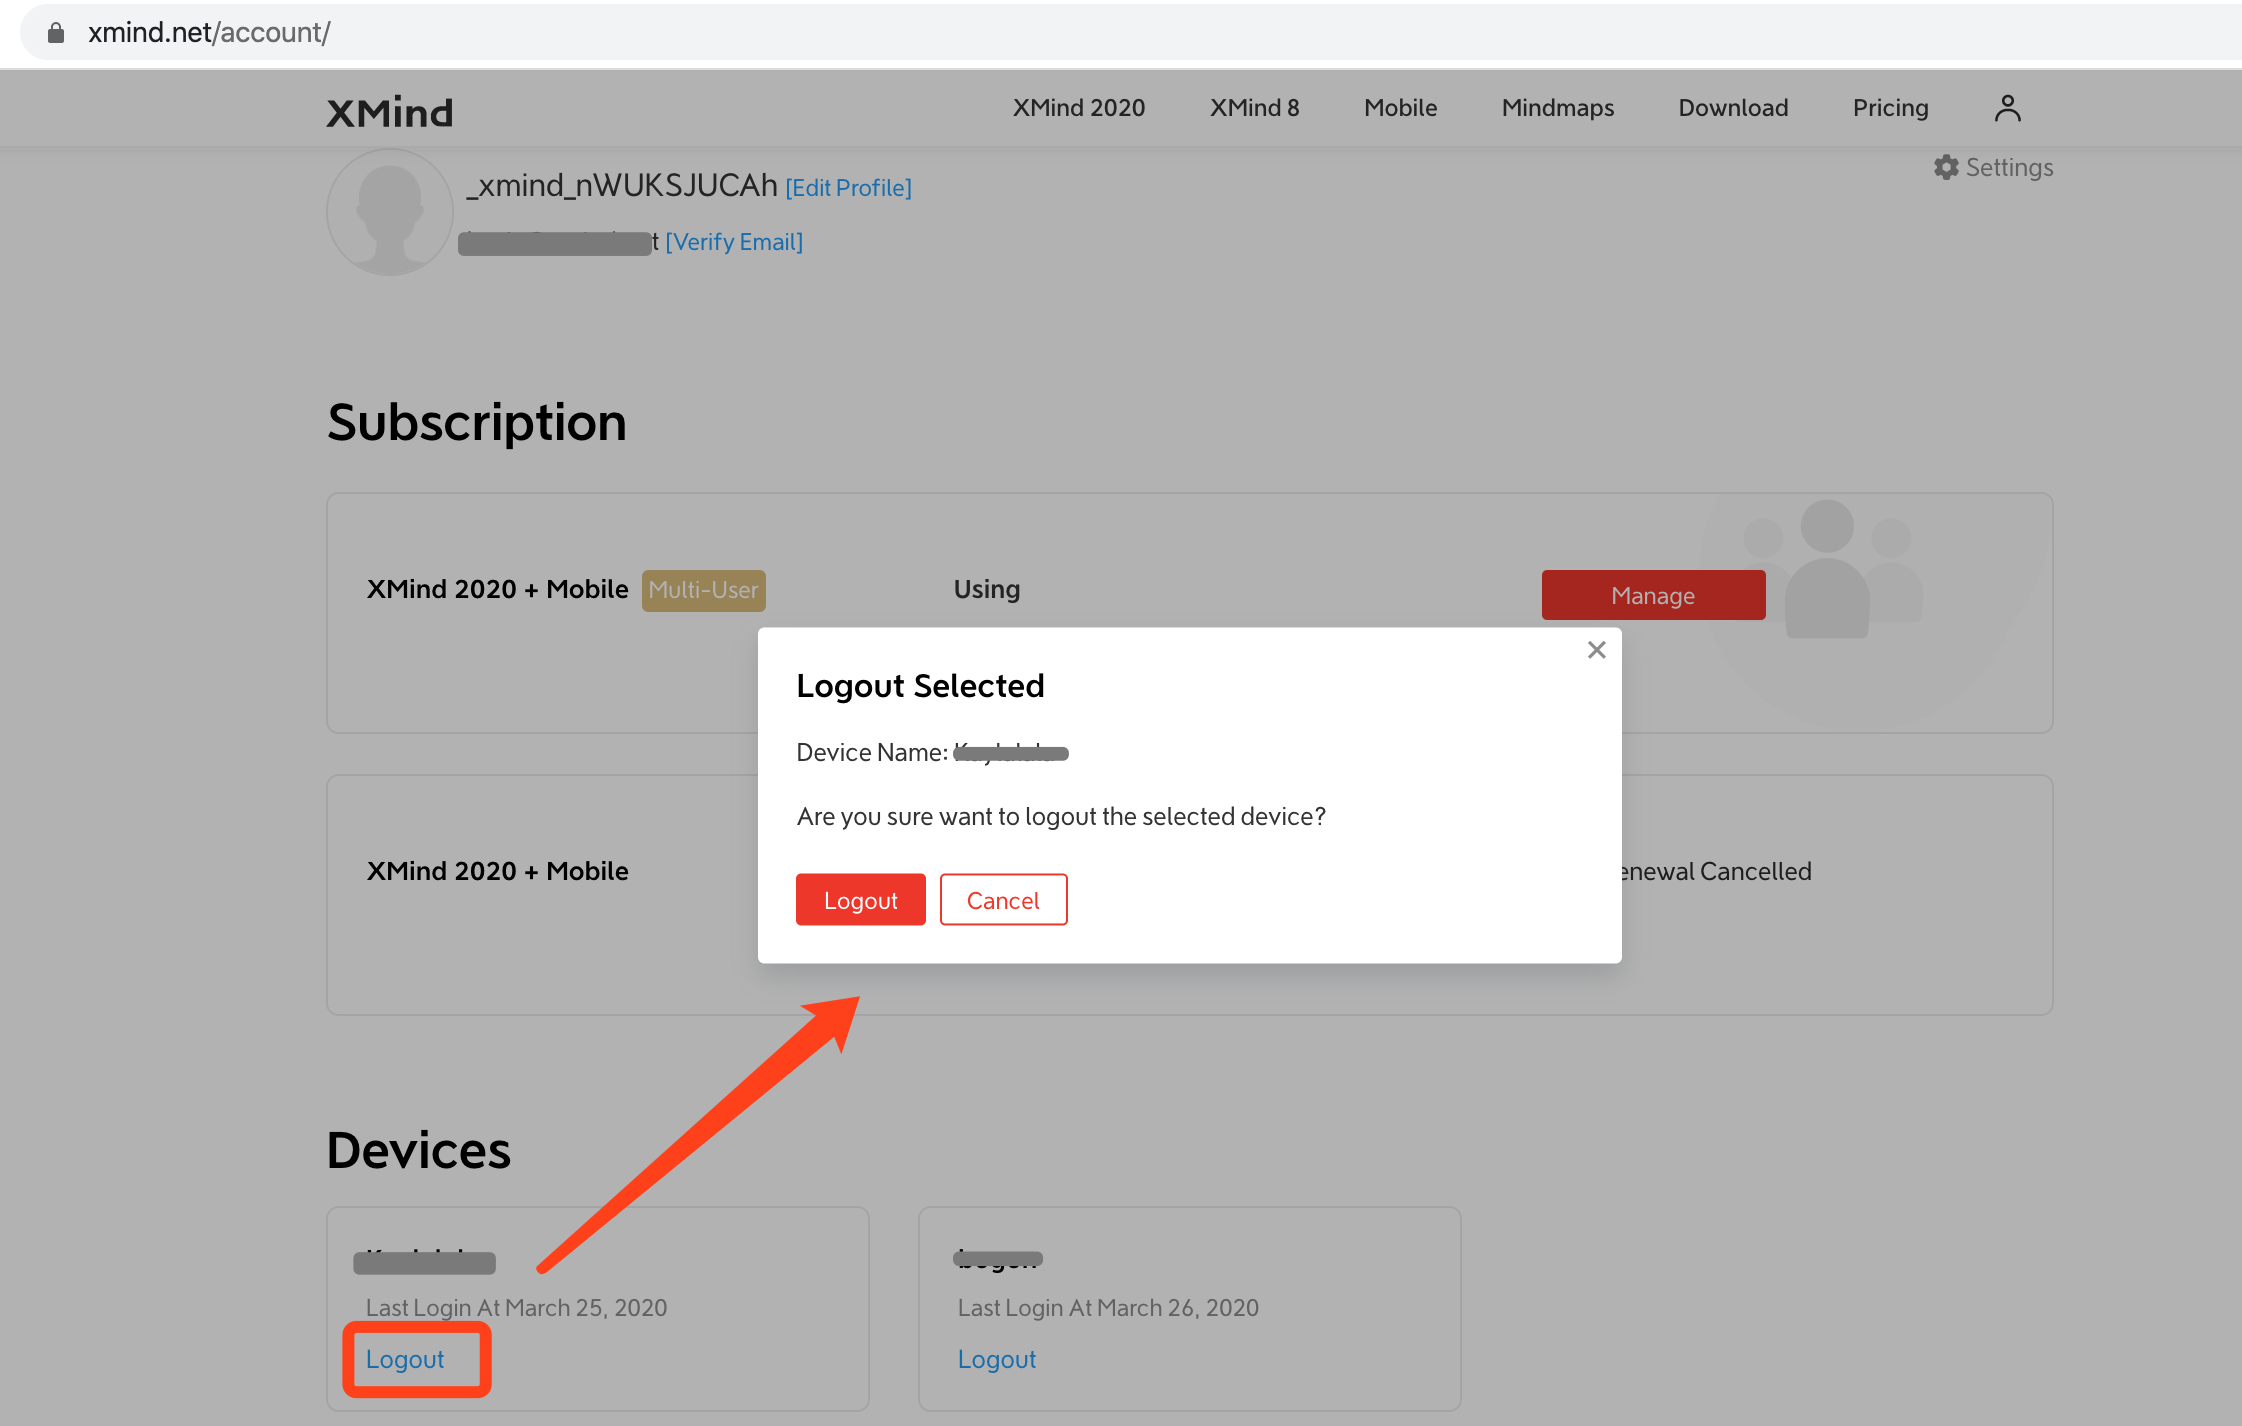Log out device last used March 25, 2020

pyautogui.click(x=405, y=1359)
